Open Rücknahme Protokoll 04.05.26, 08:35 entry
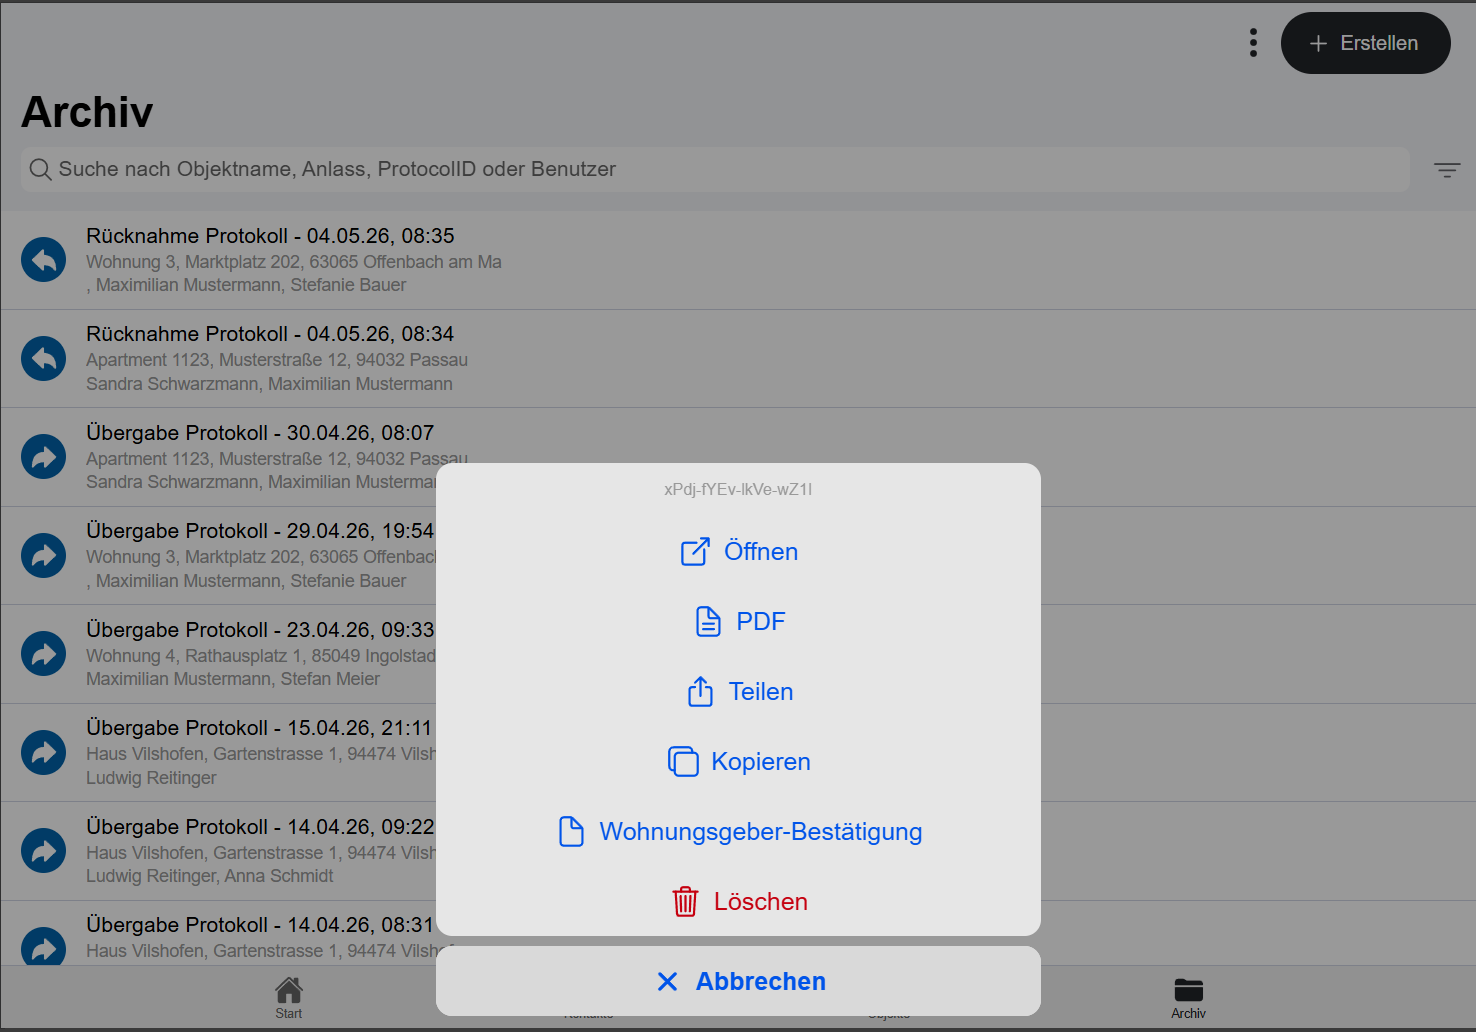 click(738, 260)
